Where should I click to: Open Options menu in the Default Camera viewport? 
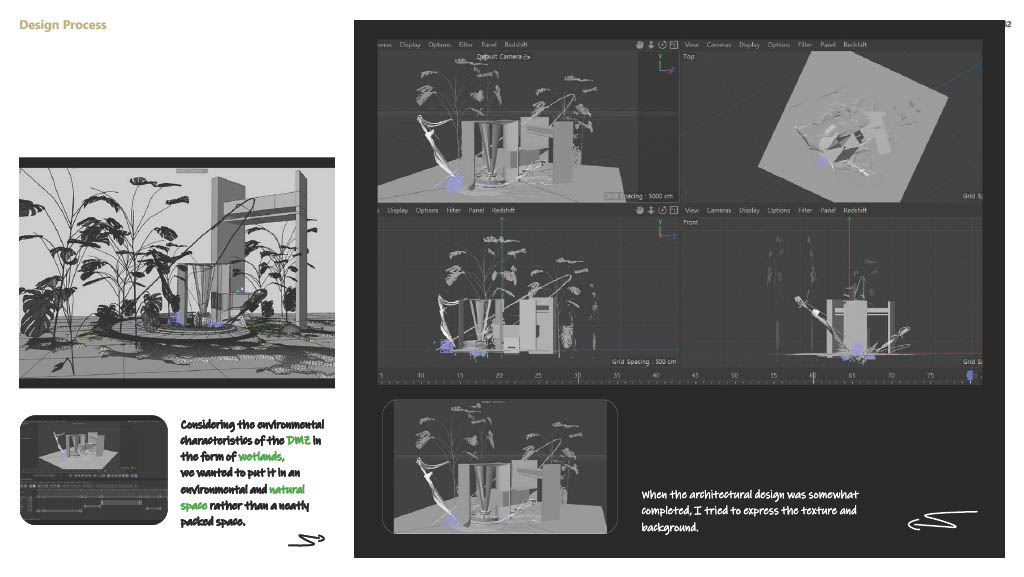click(440, 45)
